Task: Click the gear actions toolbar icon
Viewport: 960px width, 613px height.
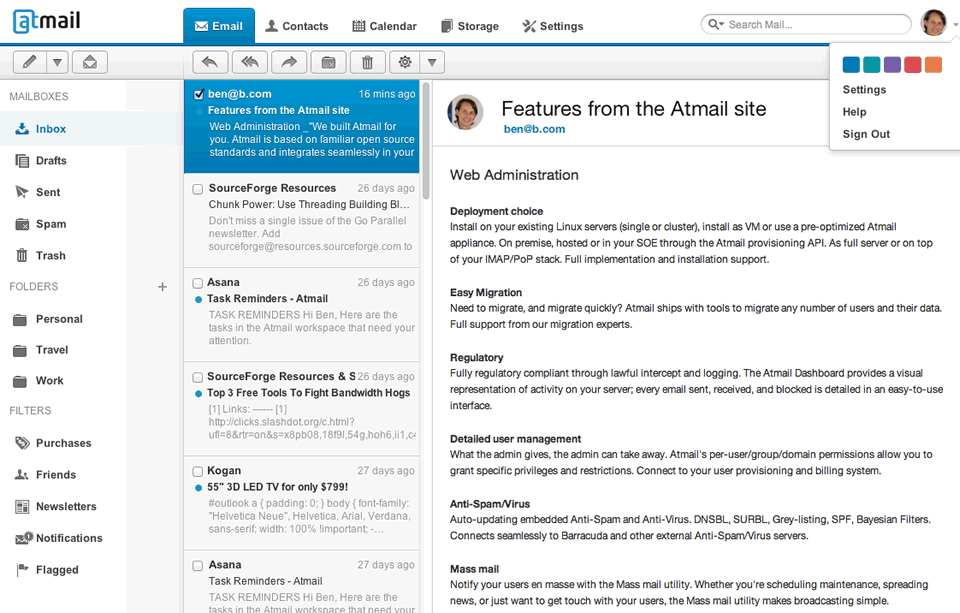Action: 405,62
